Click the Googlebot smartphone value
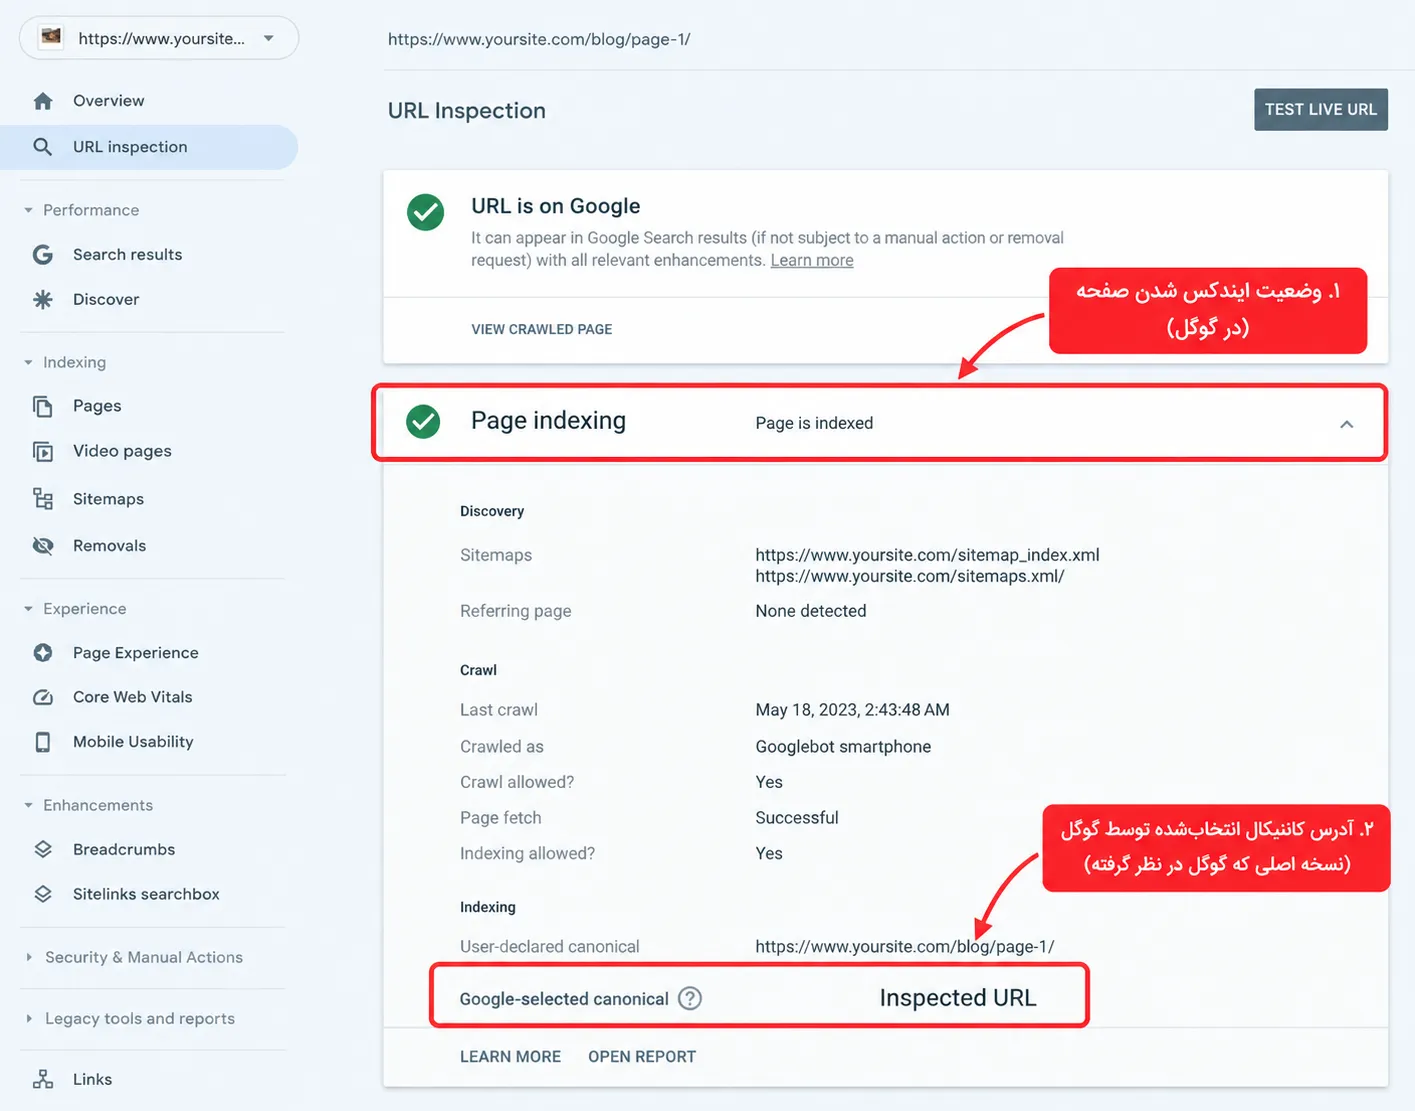 [843, 747]
